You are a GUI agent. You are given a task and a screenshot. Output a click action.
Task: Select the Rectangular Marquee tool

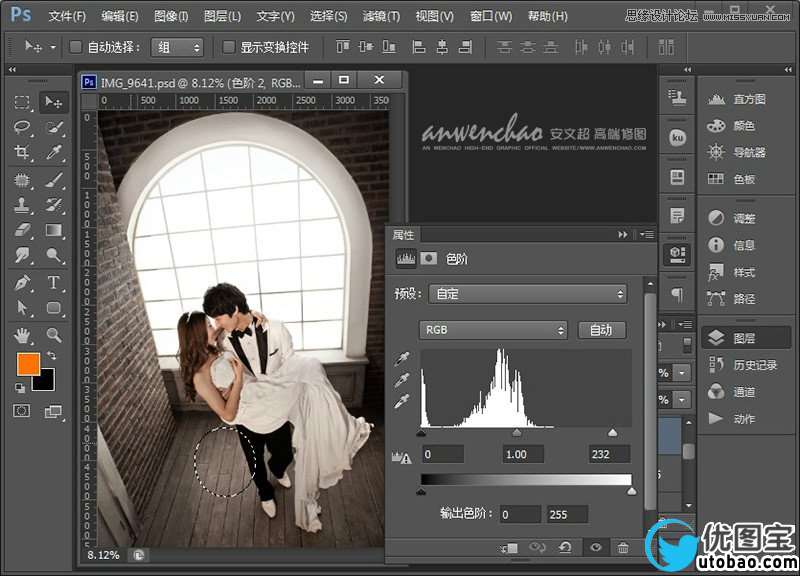click(x=22, y=103)
